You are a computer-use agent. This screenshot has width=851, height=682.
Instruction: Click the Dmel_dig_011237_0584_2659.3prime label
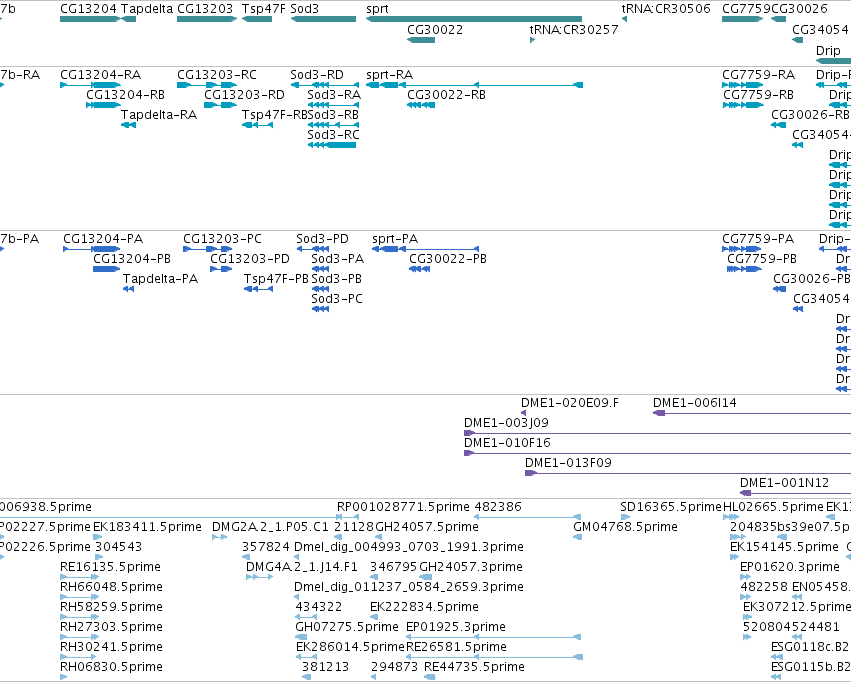click(409, 587)
